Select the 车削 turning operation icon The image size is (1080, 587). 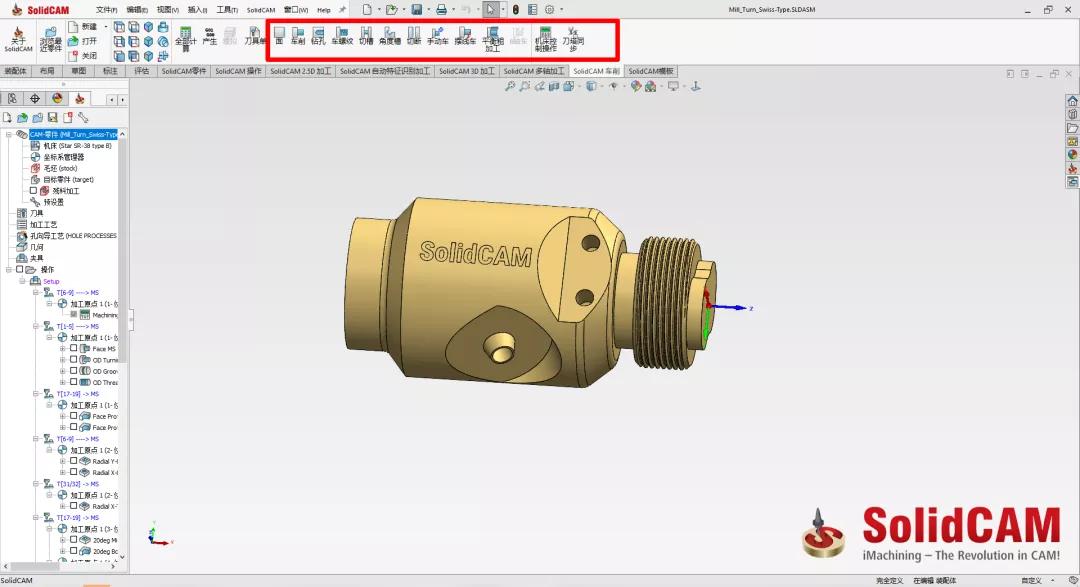[x=298, y=37]
